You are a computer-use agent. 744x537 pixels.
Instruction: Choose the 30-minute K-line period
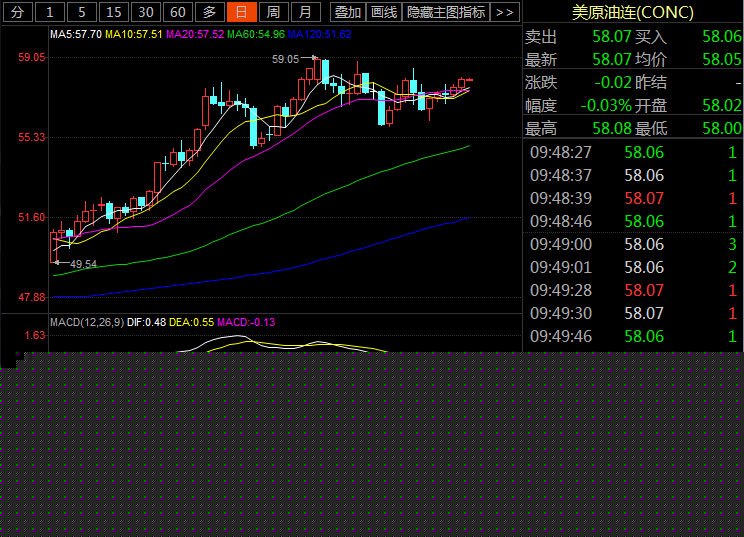[146, 12]
